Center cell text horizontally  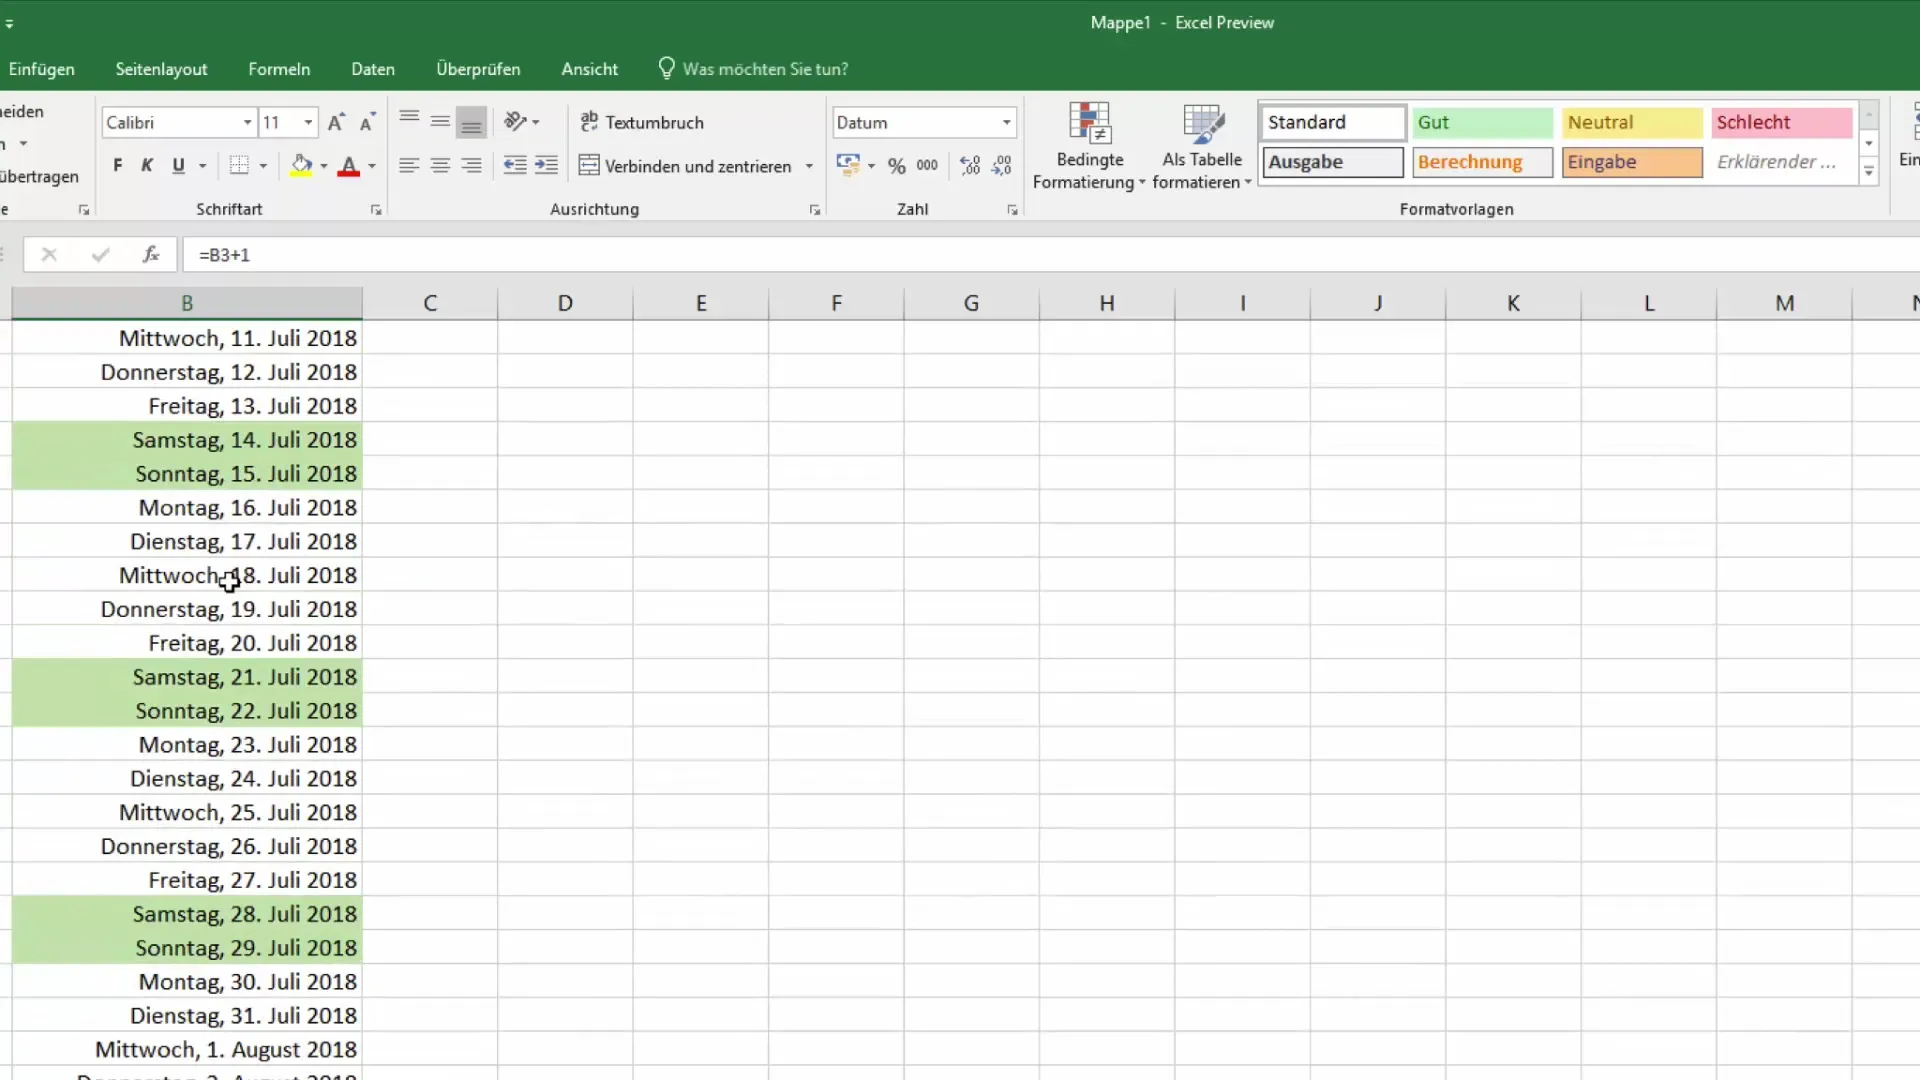pos(440,166)
